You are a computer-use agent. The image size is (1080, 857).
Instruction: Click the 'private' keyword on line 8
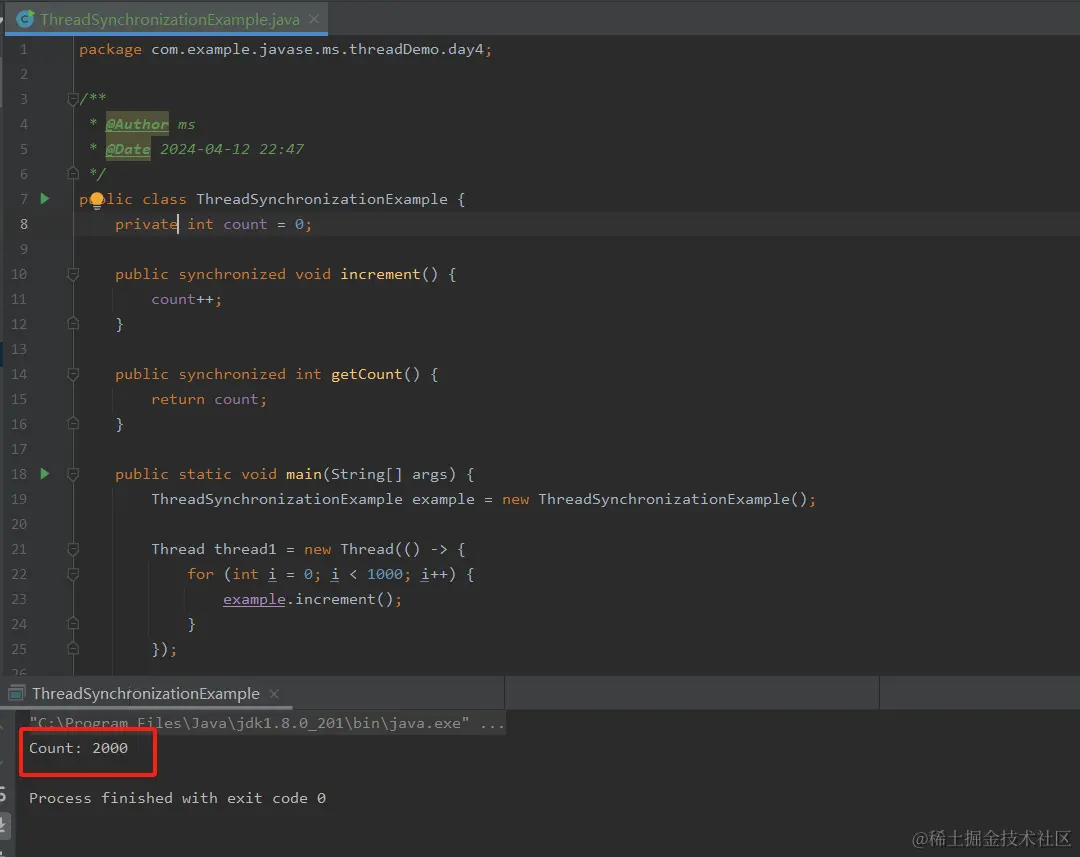pos(146,225)
